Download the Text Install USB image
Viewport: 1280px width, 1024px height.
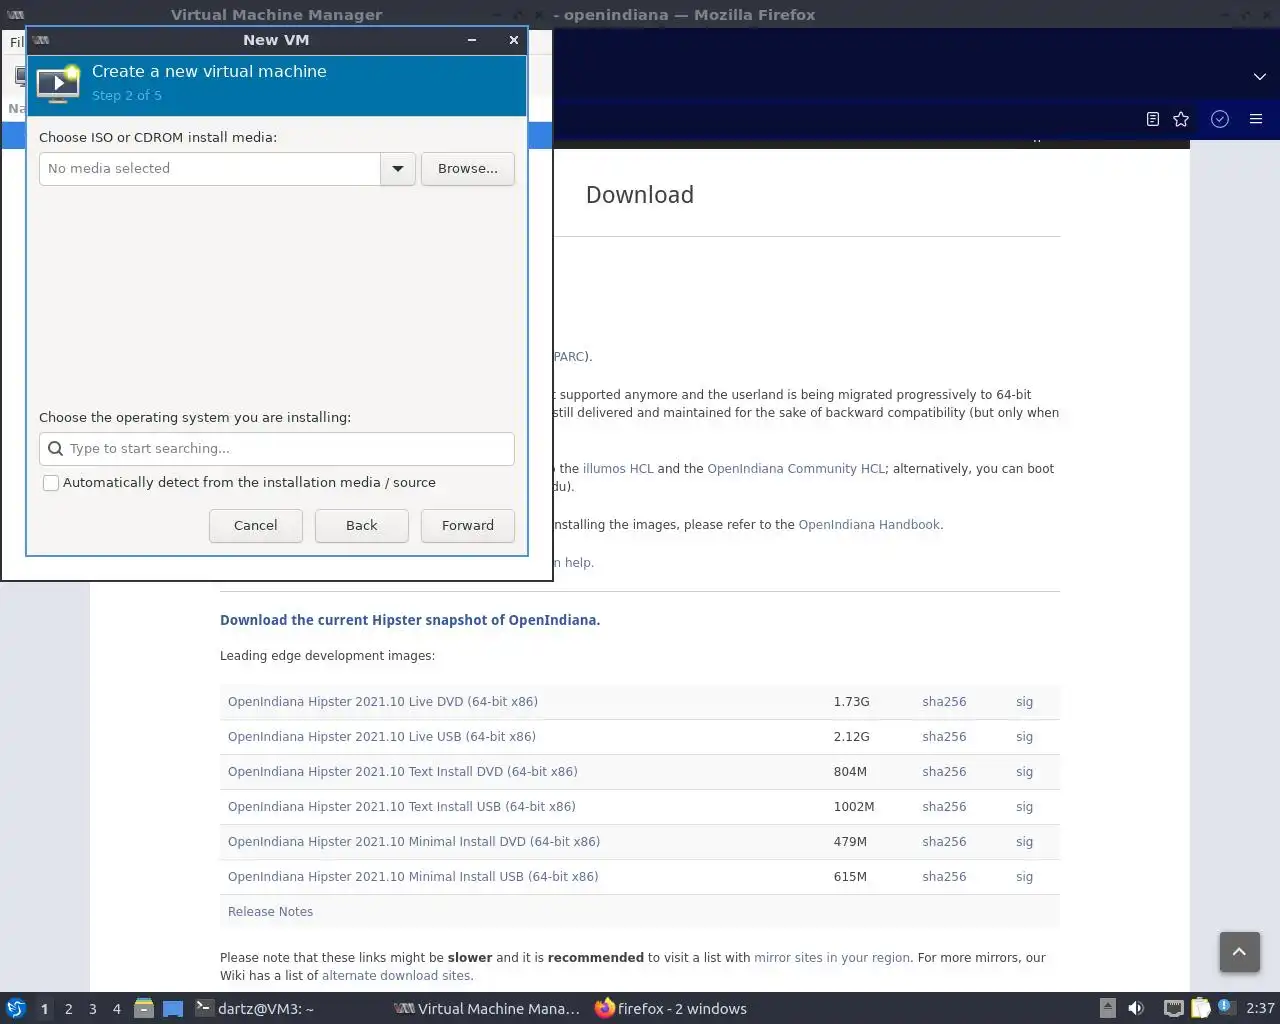tap(402, 807)
